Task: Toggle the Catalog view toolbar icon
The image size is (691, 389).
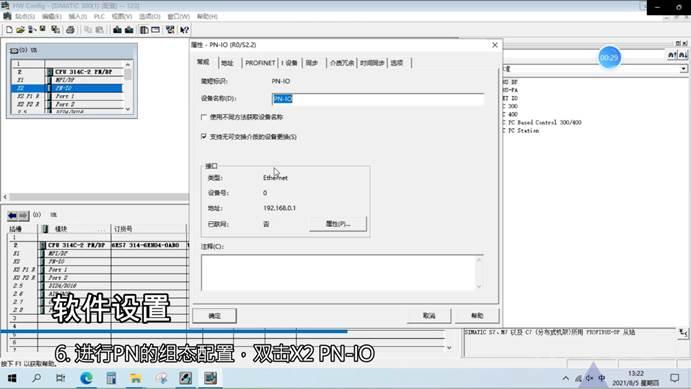Action: click(144, 30)
